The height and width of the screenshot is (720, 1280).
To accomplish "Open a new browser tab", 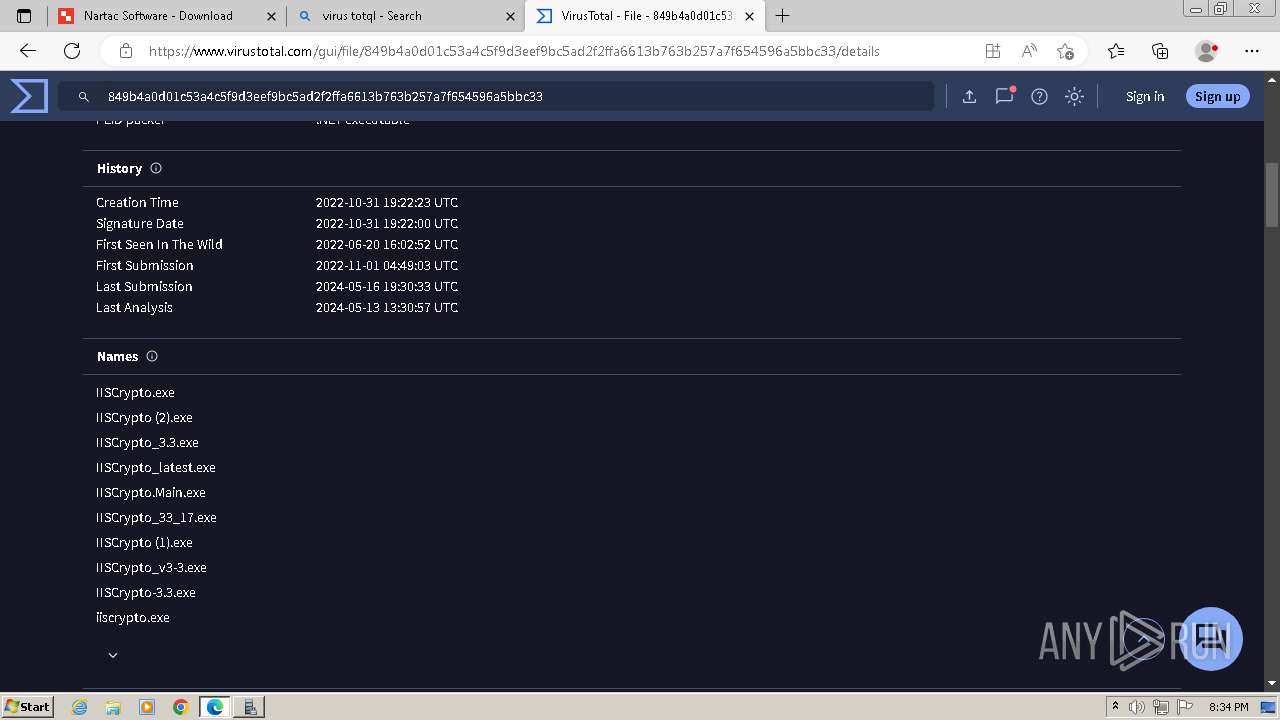I will coord(783,16).
